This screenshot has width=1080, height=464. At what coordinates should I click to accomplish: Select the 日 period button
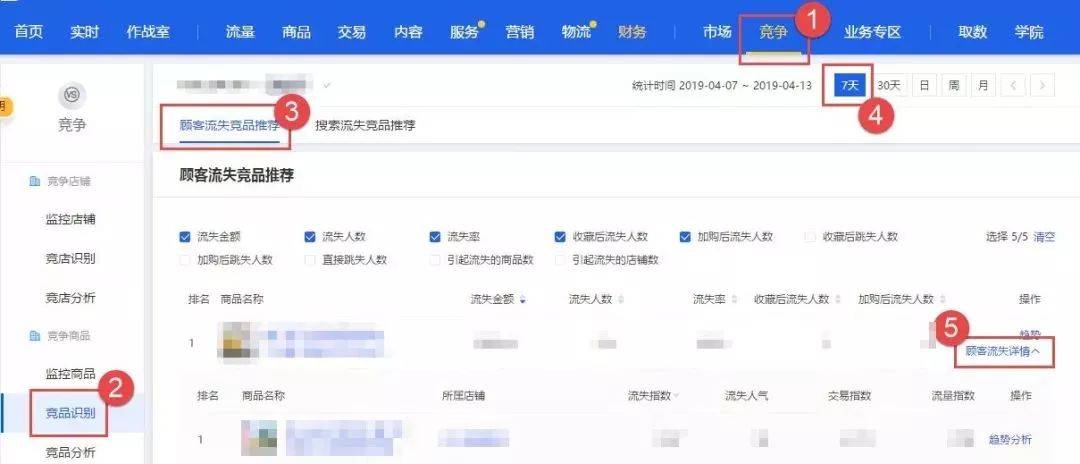click(924, 85)
